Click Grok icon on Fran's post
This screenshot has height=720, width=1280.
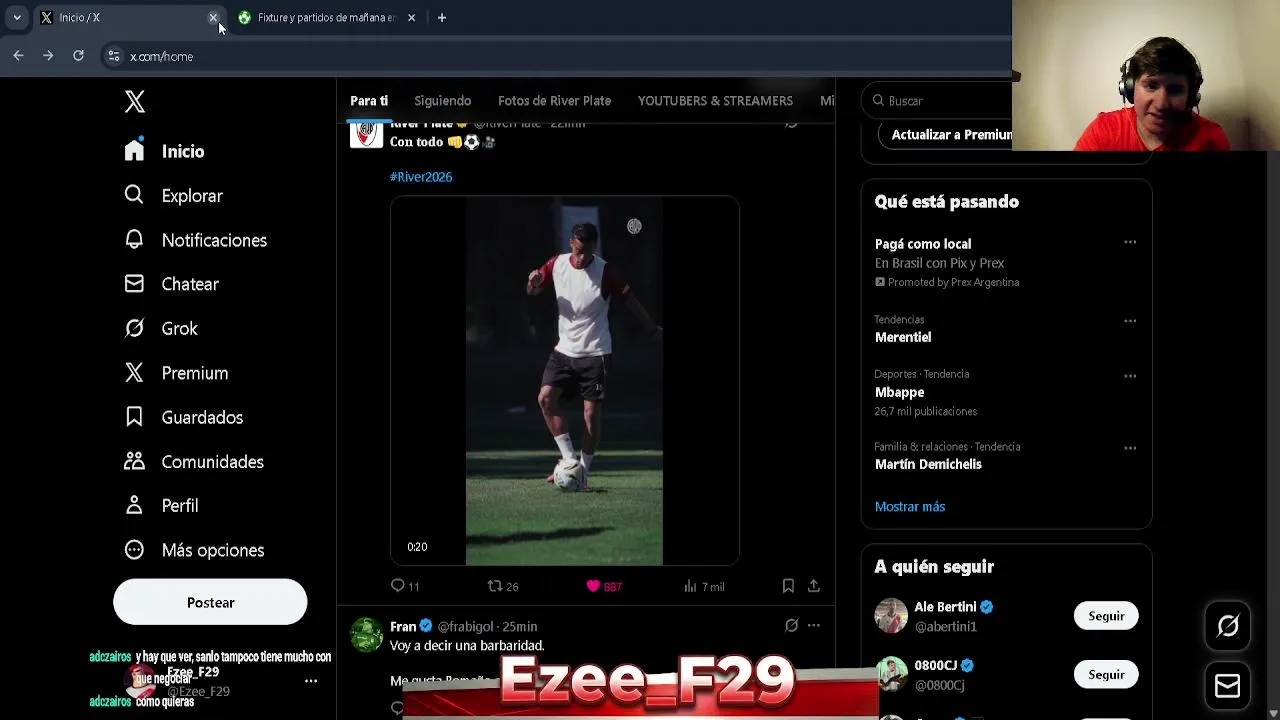coord(791,626)
